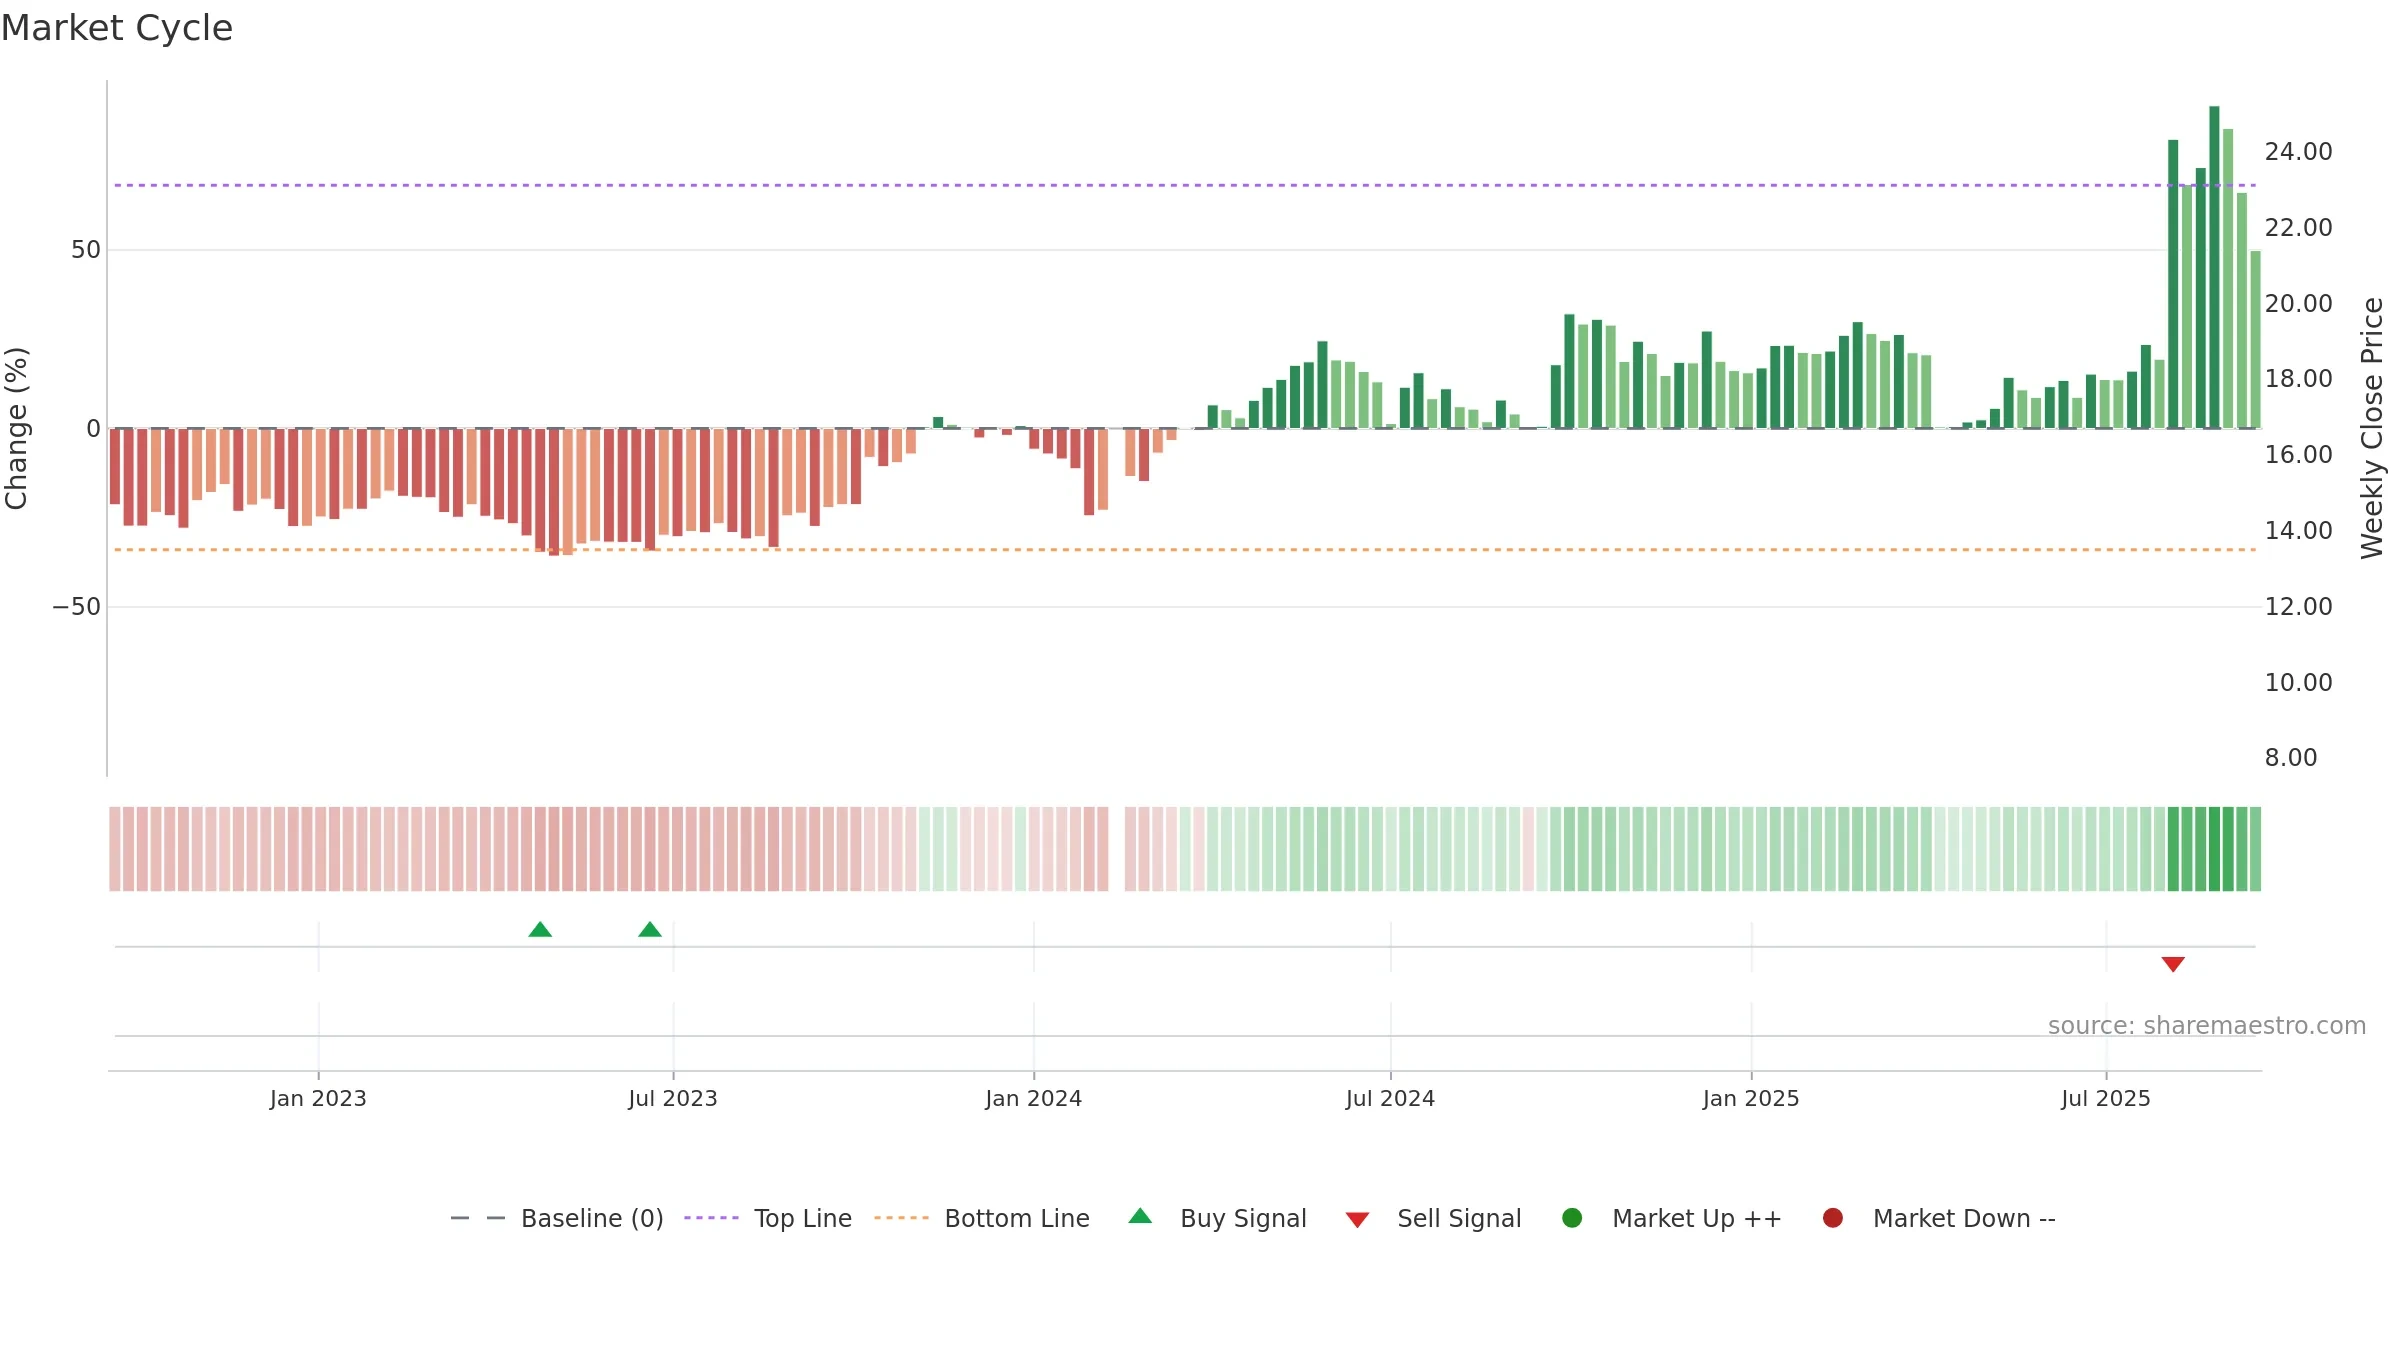Click the 0 tick on the left axis
Viewport: 2400px width, 1350px height.
(x=94, y=429)
